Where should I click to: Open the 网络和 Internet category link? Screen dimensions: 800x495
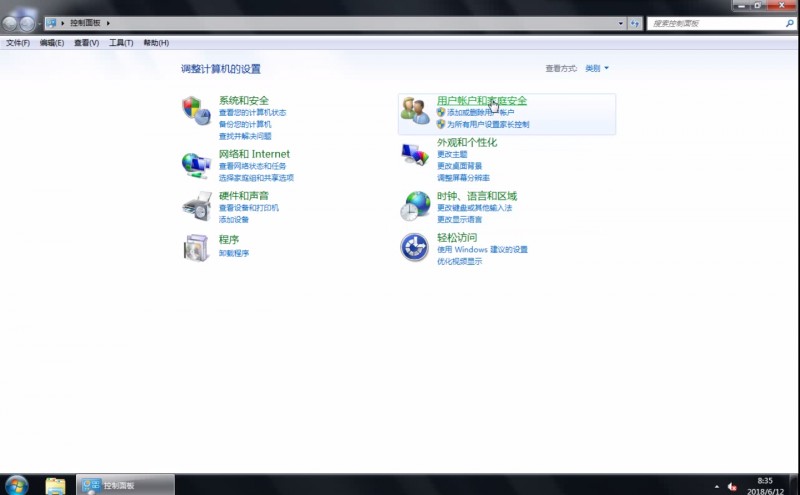254,154
